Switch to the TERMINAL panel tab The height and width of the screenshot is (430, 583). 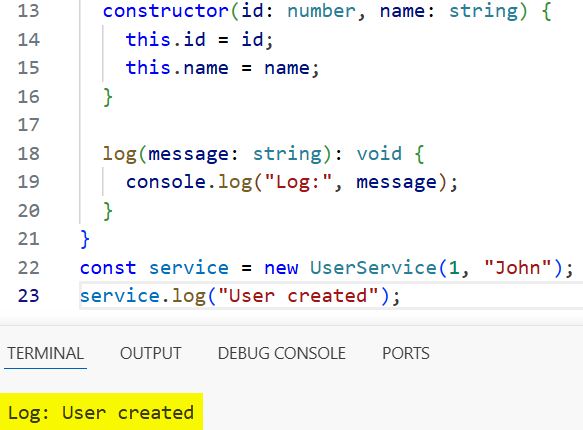click(x=46, y=353)
